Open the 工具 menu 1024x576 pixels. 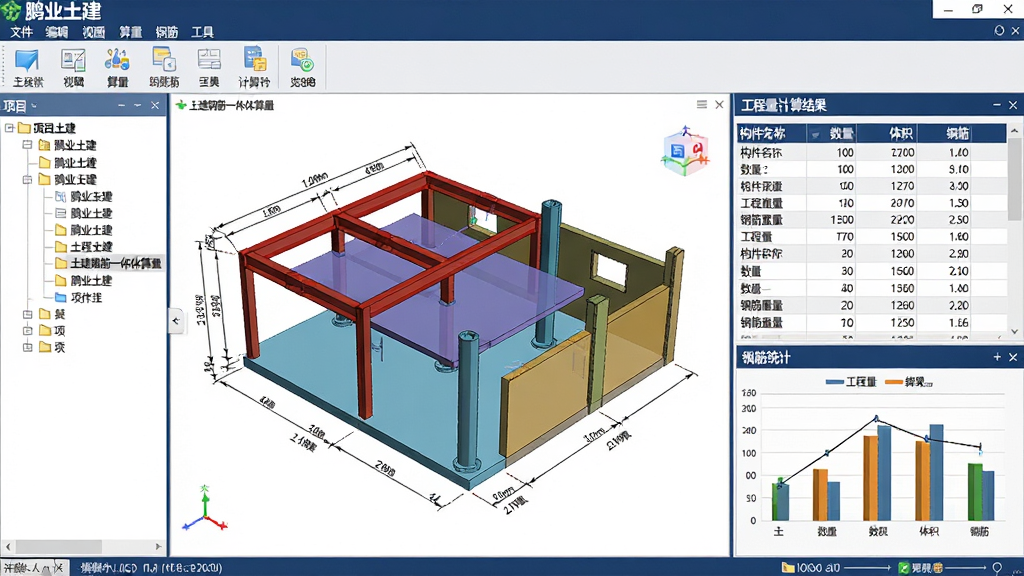[x=202, y=32]
